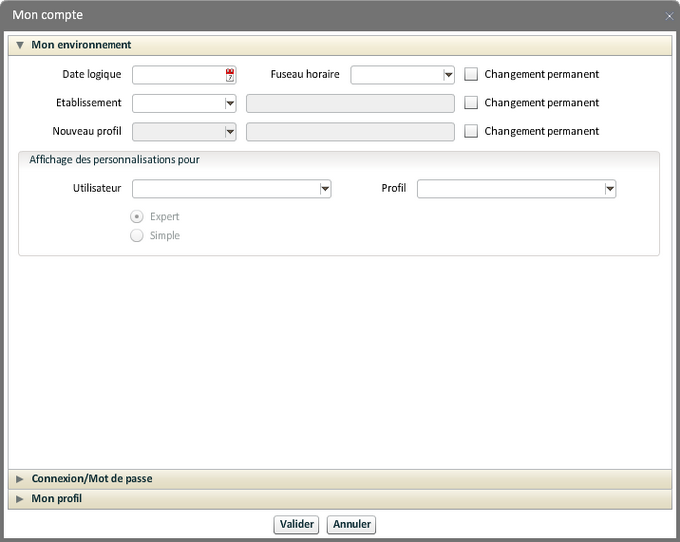This screenshot has width=680, height=542.
Task: Focus the Utilisateur text field
Action: (x=225, y=189)
